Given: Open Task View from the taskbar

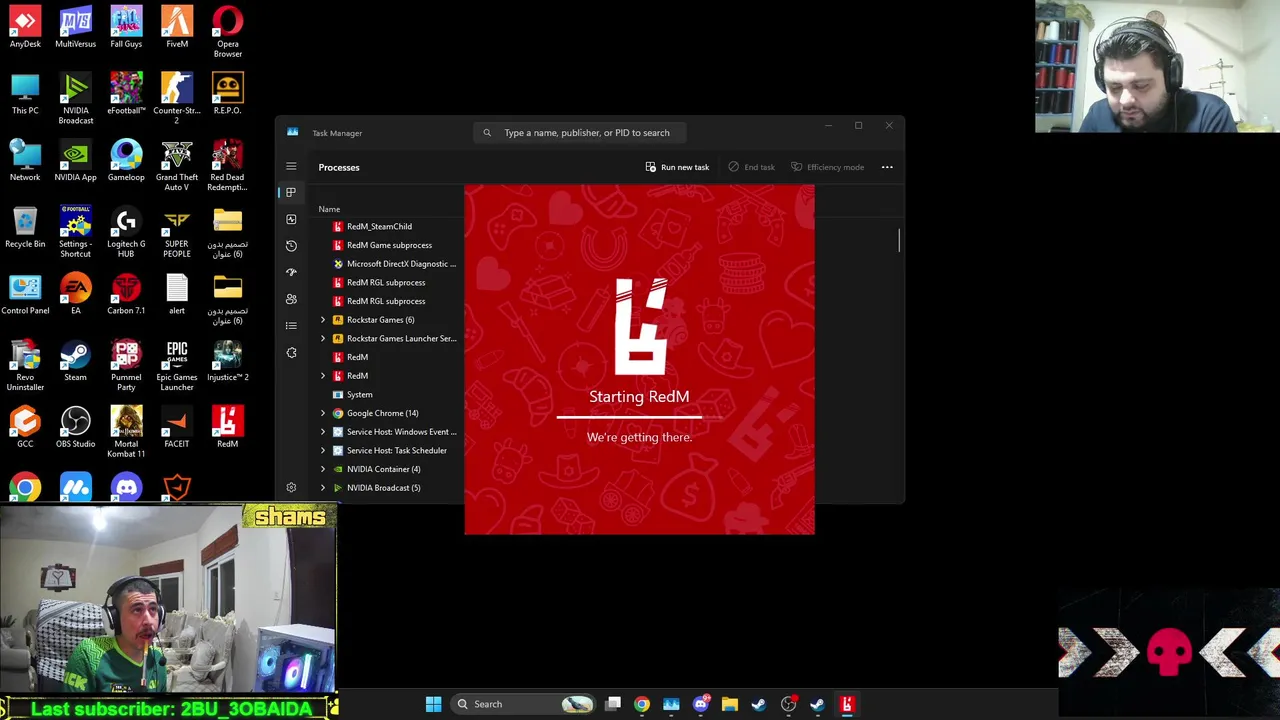Looking at the screenshot, I should point(613,704).
